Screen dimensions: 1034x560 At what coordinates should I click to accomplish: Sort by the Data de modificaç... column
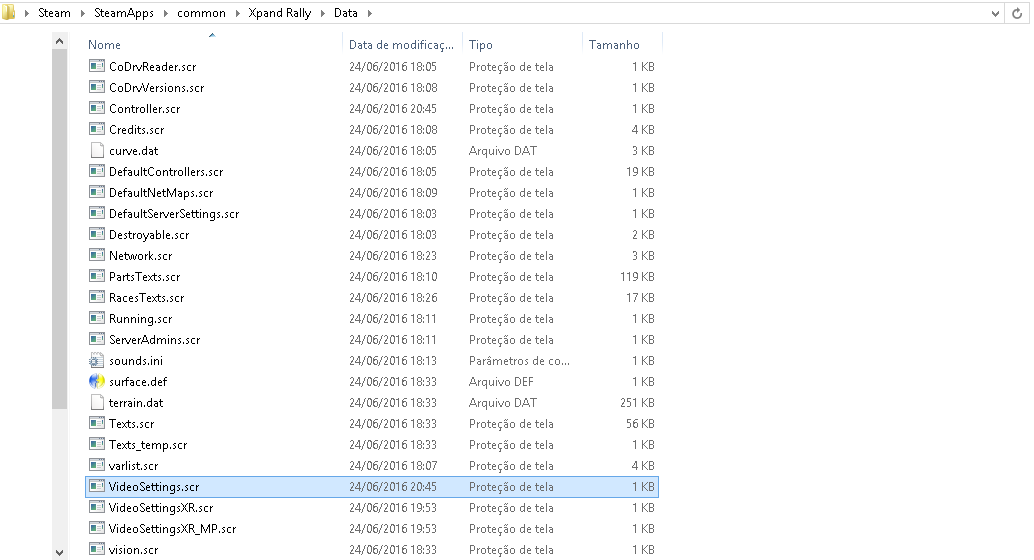point(401,45)
